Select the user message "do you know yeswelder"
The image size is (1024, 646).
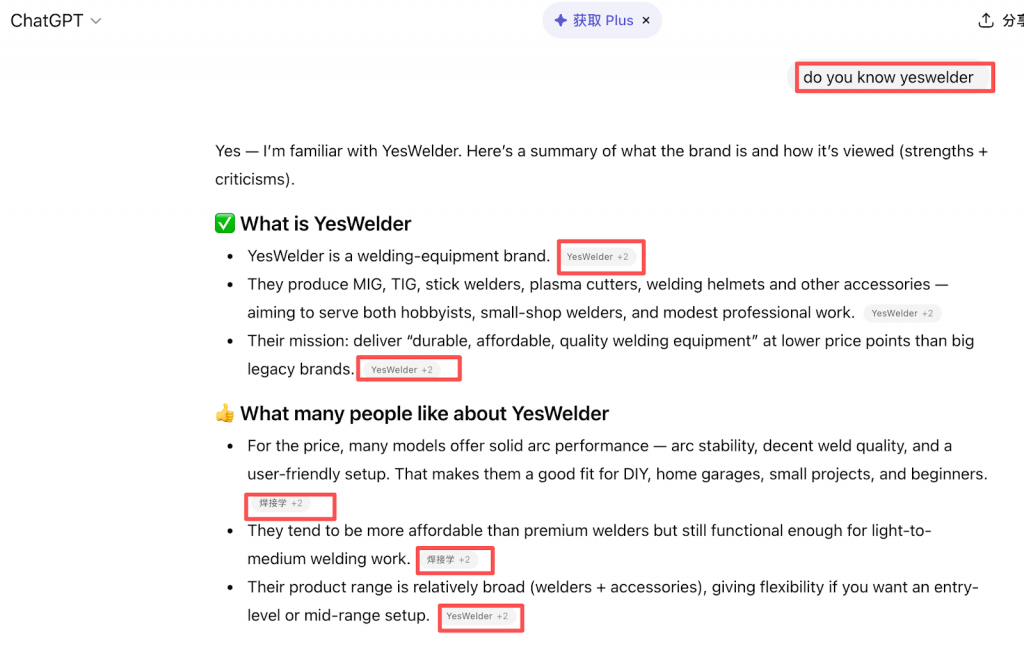[x=888, y=77]
